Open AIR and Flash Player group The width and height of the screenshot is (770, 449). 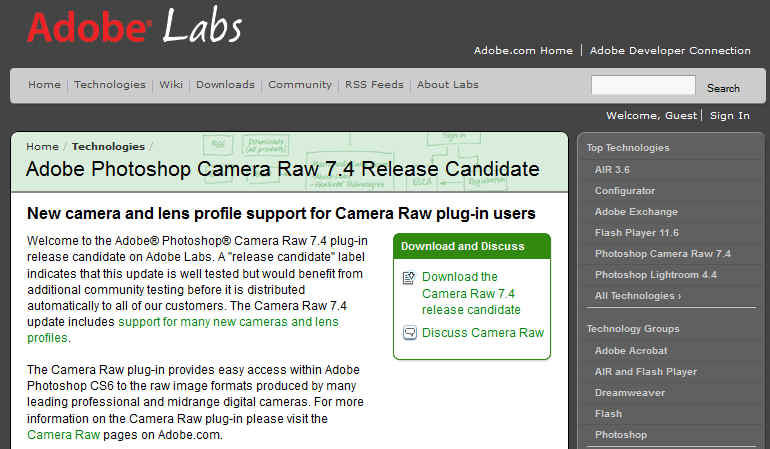(646, 372)
